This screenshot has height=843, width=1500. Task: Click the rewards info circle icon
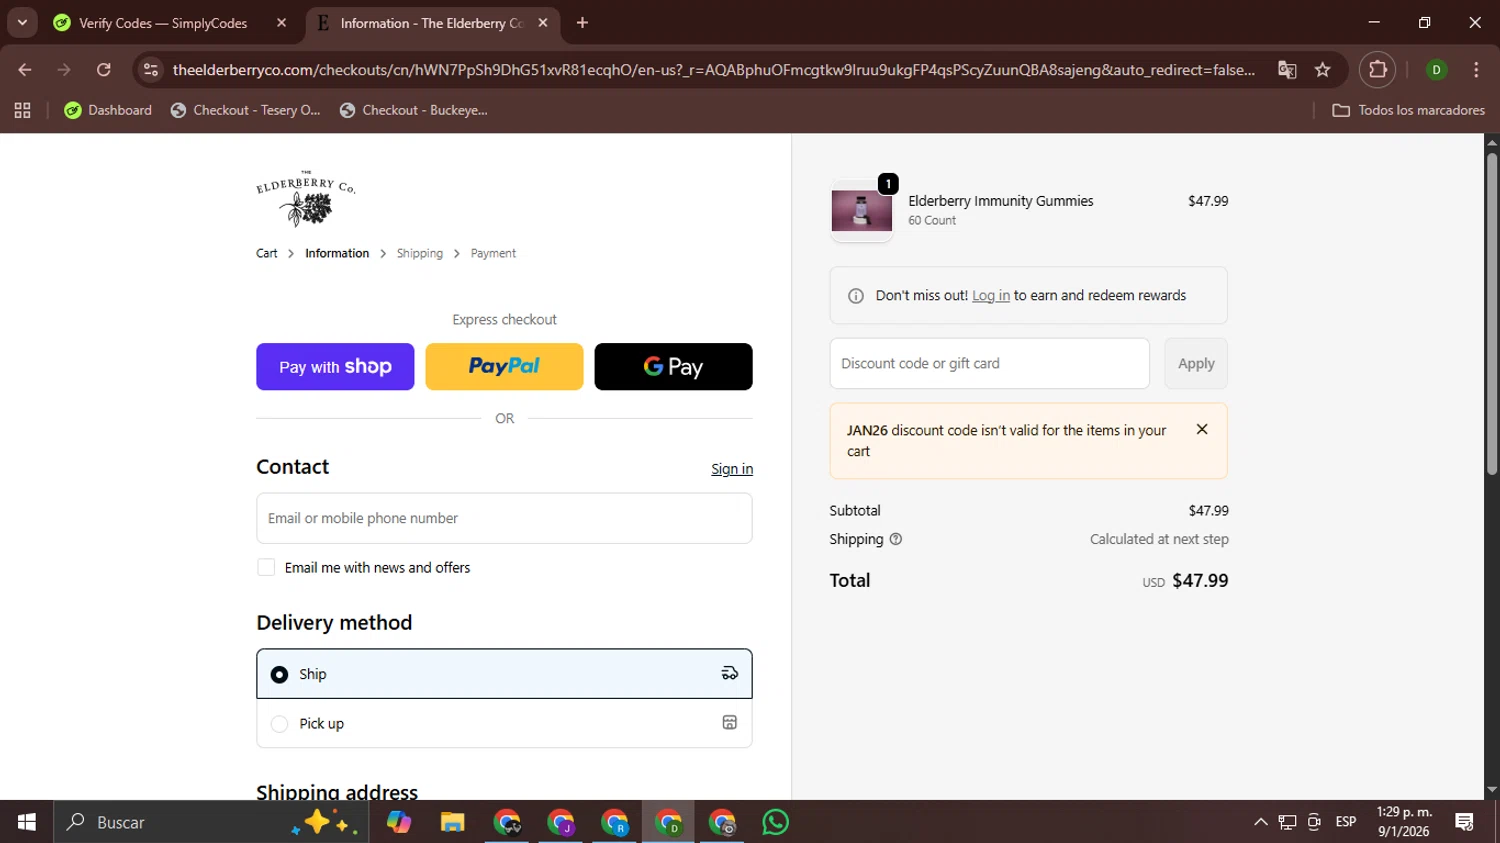click(x=856, y=296)
